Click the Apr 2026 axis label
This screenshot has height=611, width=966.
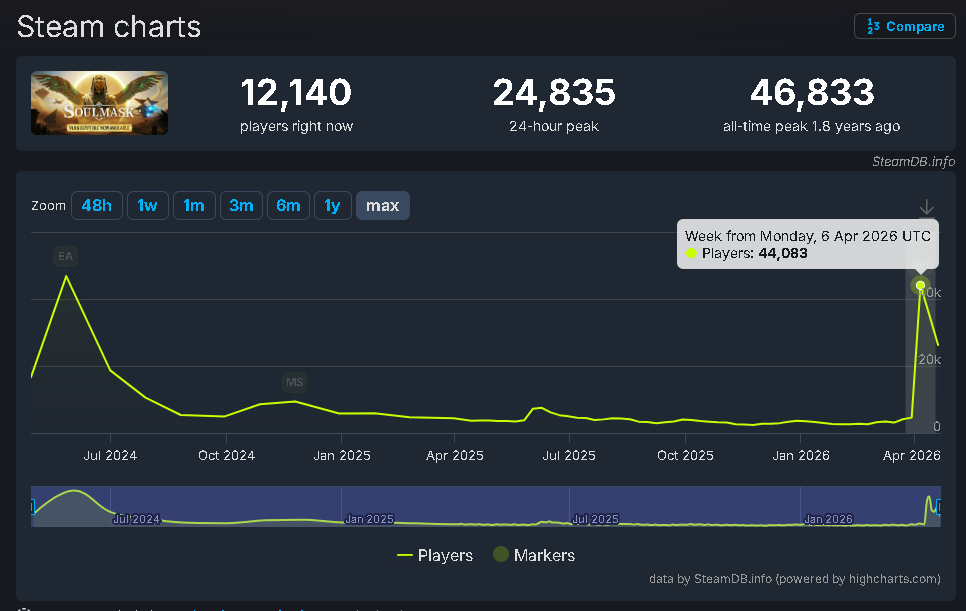pos(912,456)
